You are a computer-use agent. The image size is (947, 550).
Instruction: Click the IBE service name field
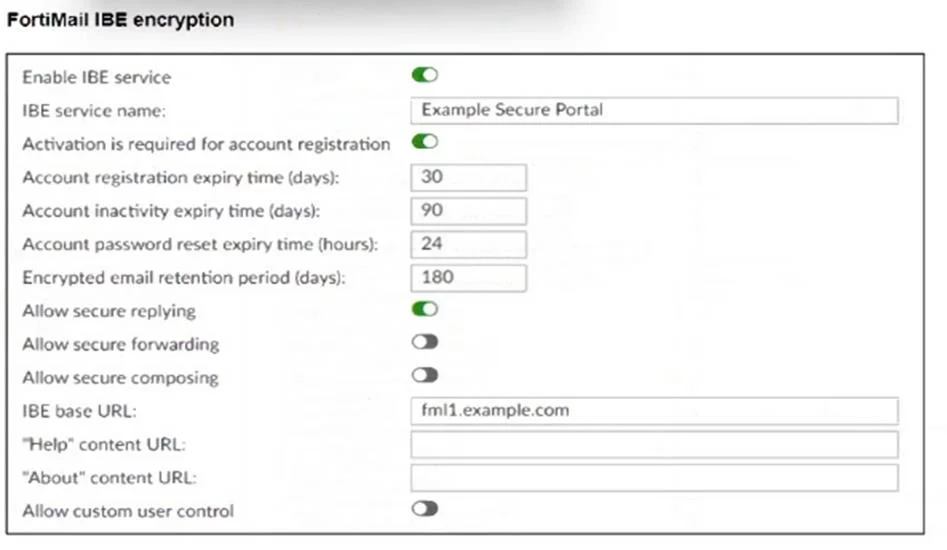[654, 110]
